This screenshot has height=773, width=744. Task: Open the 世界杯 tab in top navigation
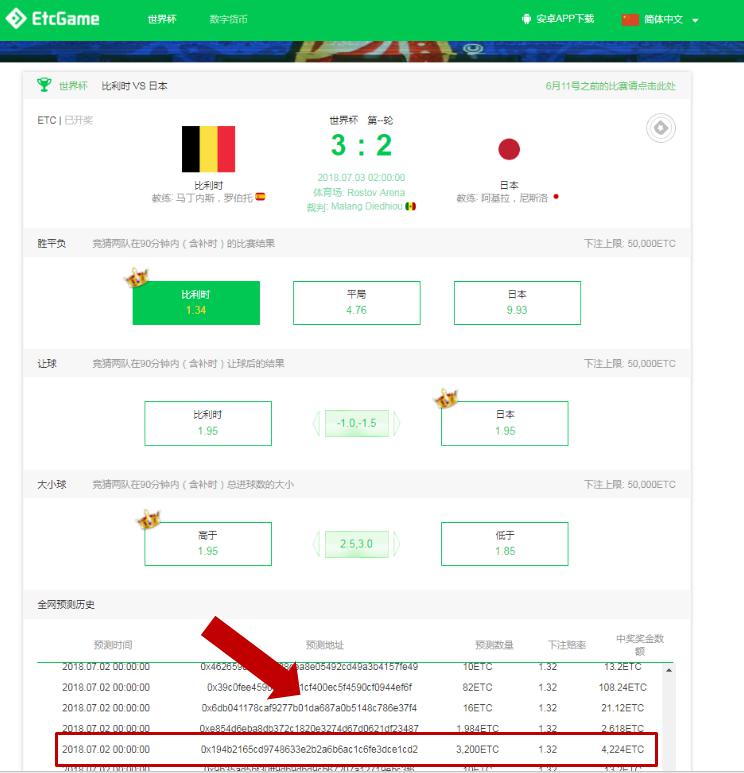[161, 19]
